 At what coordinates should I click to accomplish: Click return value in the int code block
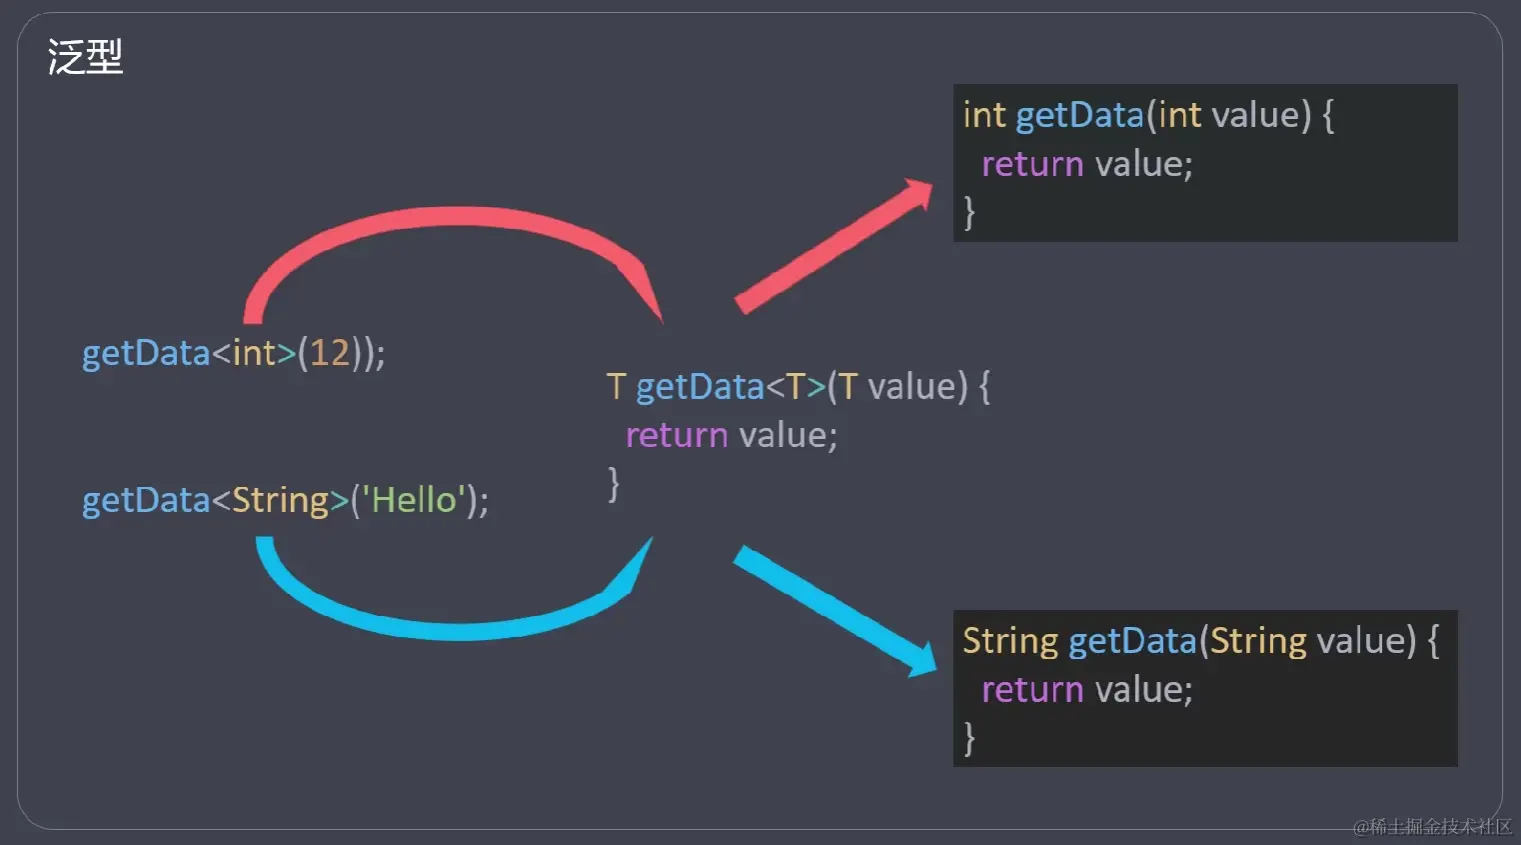pos(1087,164)
